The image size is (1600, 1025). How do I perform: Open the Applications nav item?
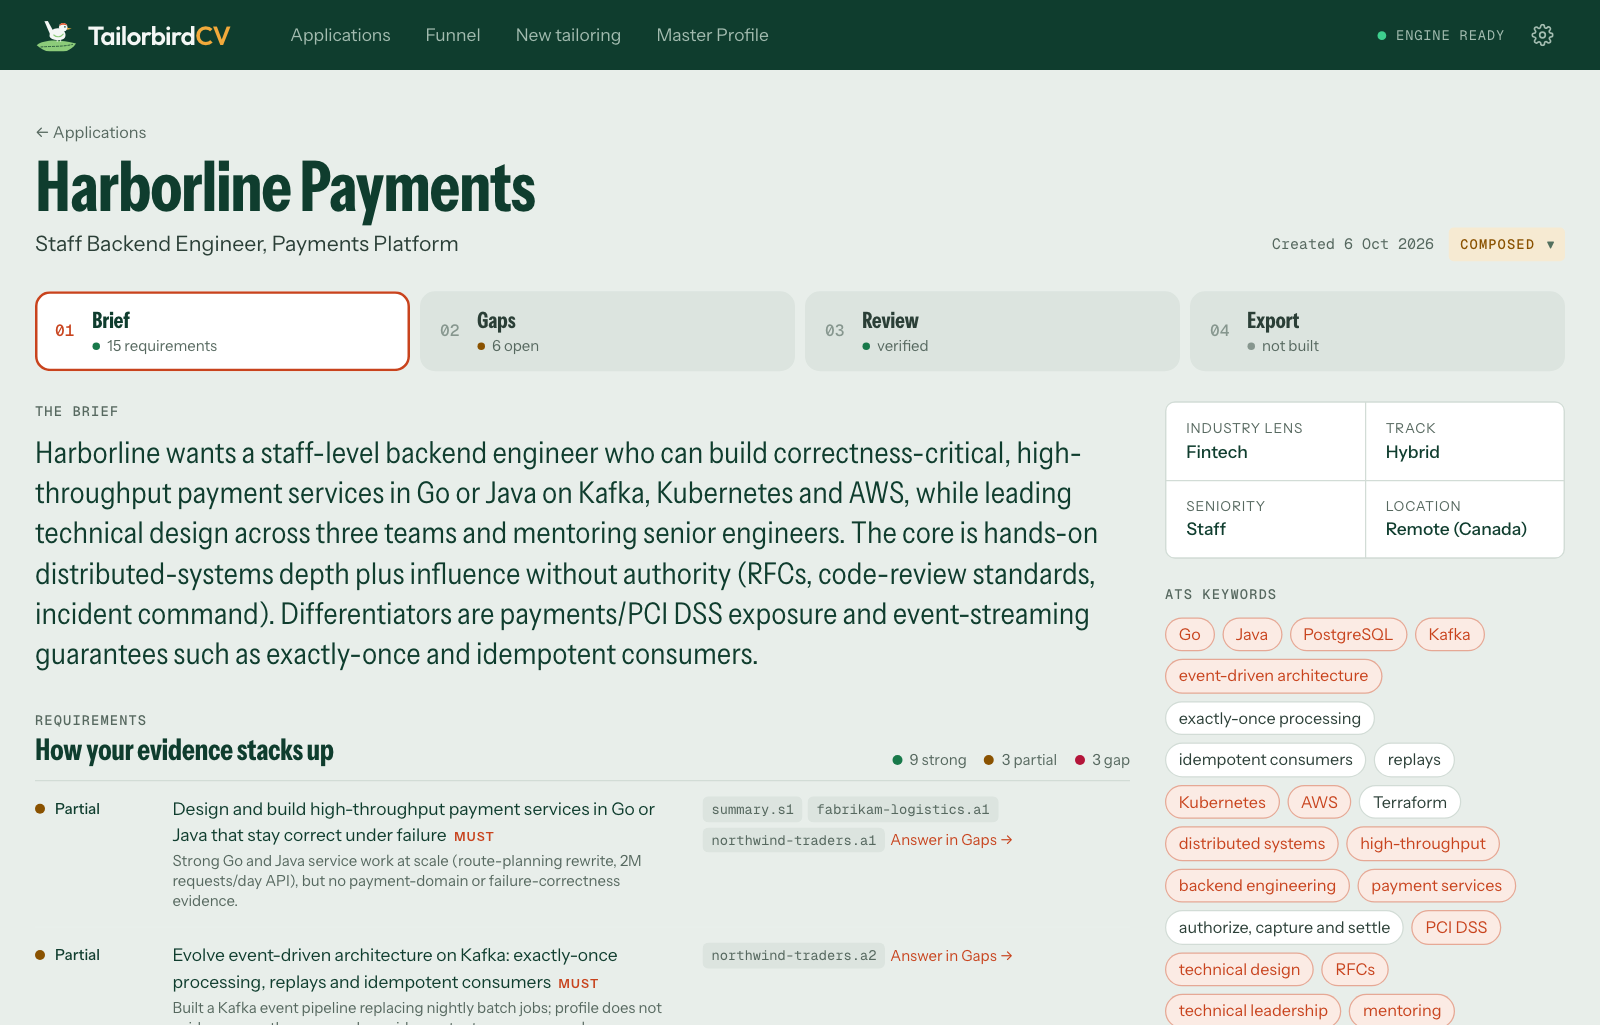coord(341,35)
